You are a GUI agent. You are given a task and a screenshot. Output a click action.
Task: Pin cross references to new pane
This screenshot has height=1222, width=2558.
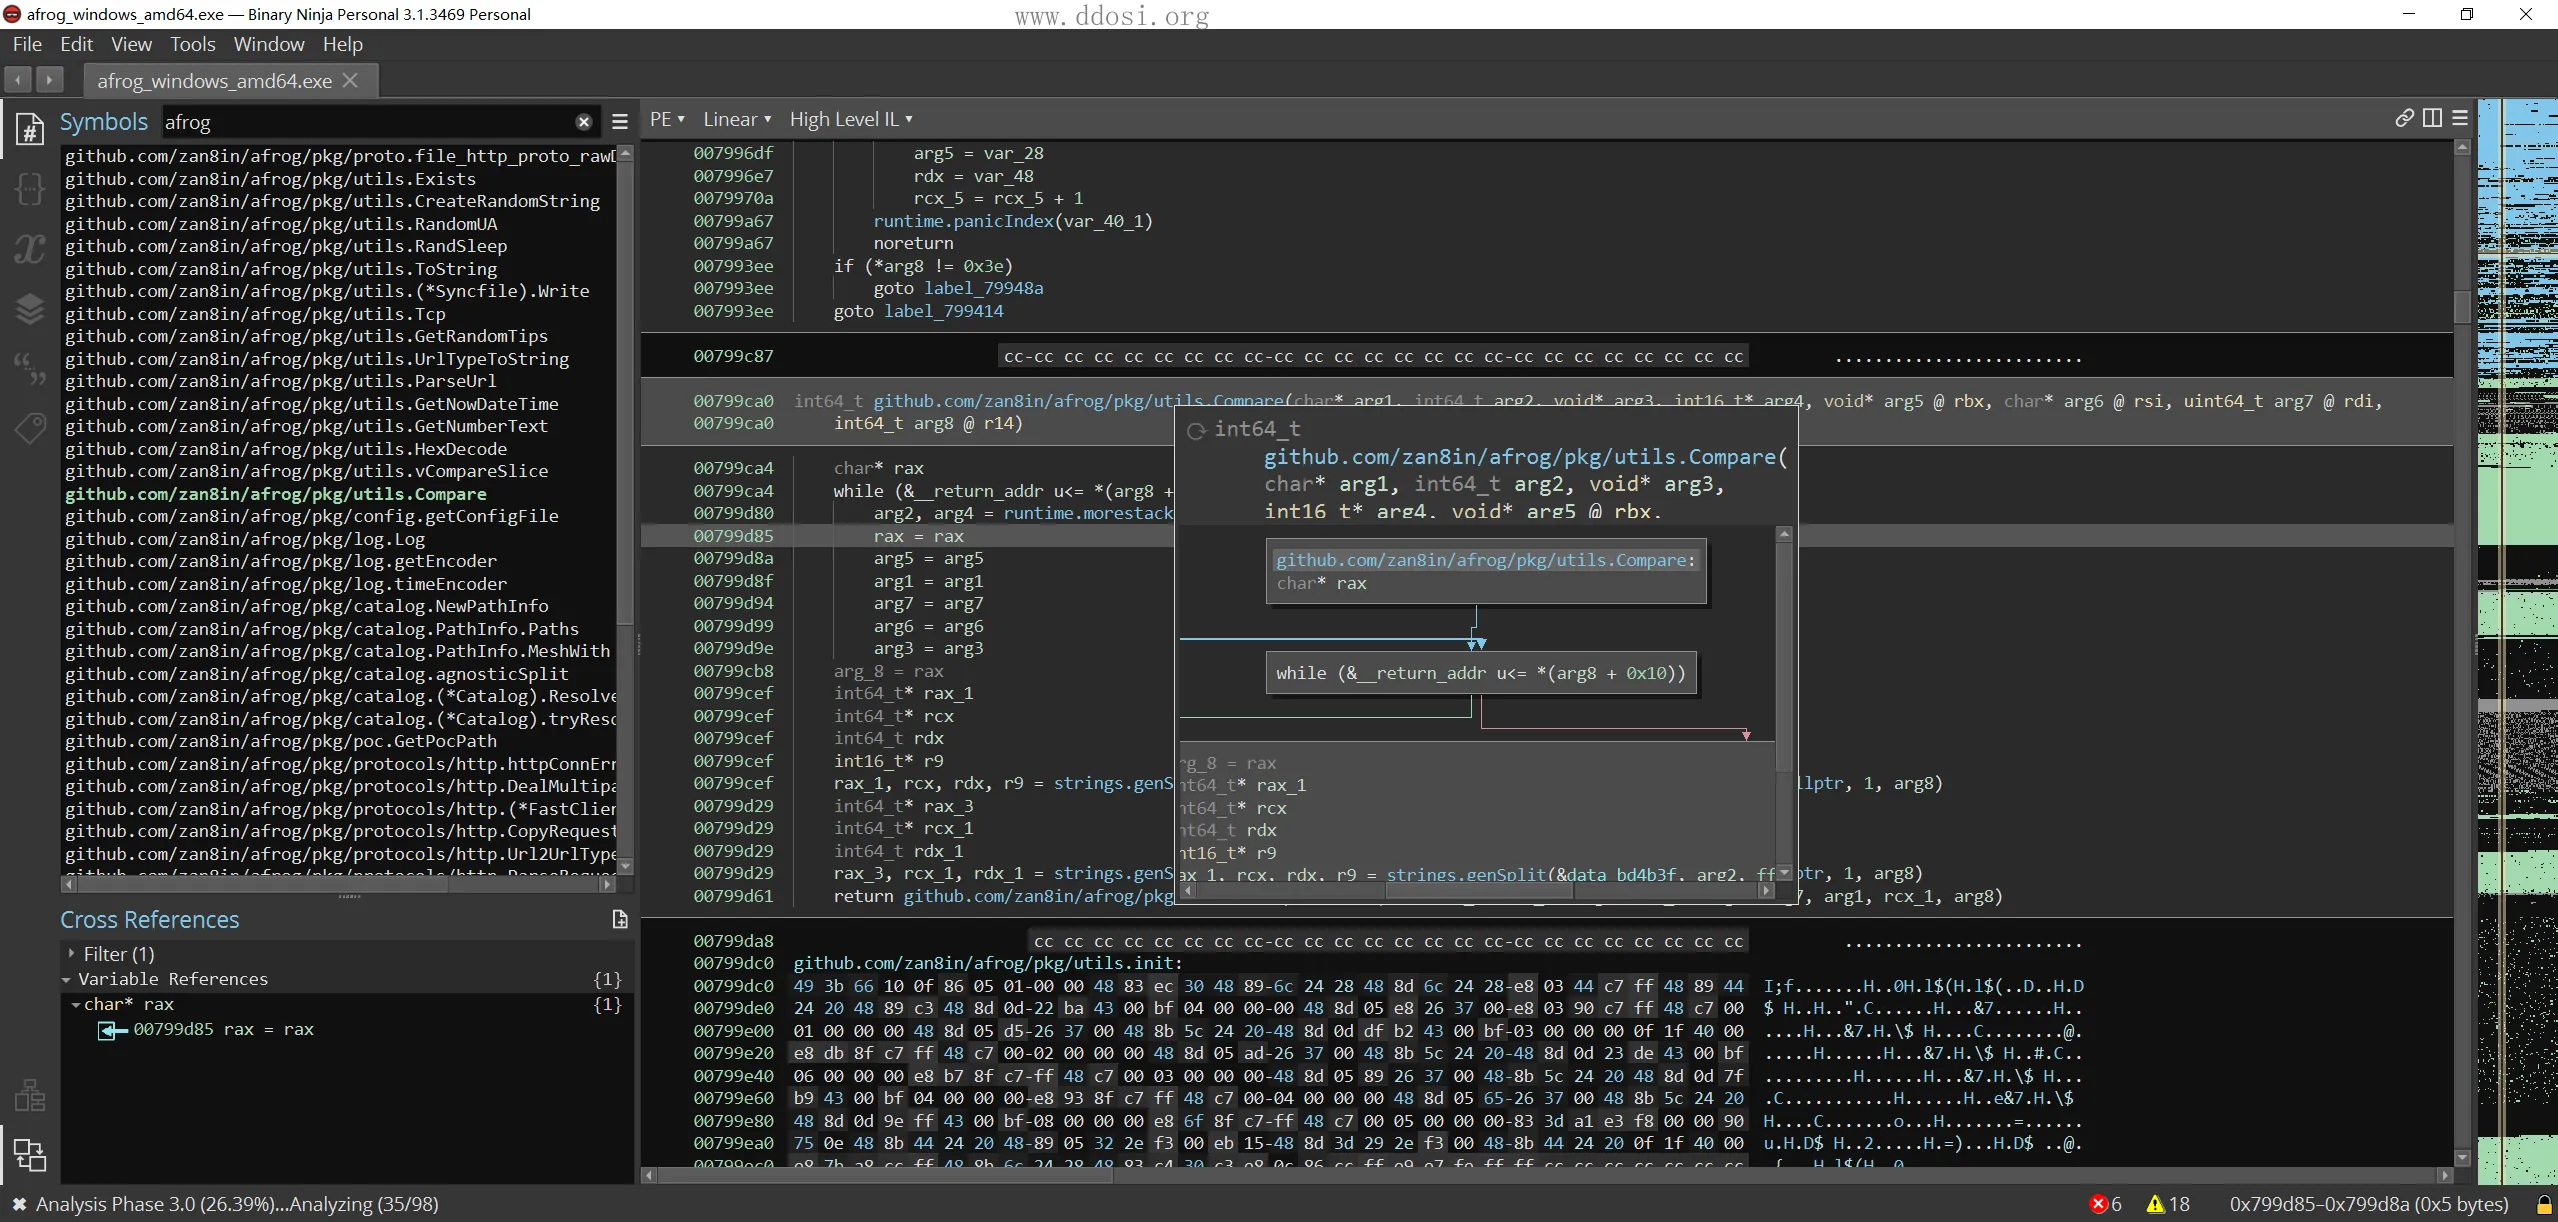click(x=620, y=919)
